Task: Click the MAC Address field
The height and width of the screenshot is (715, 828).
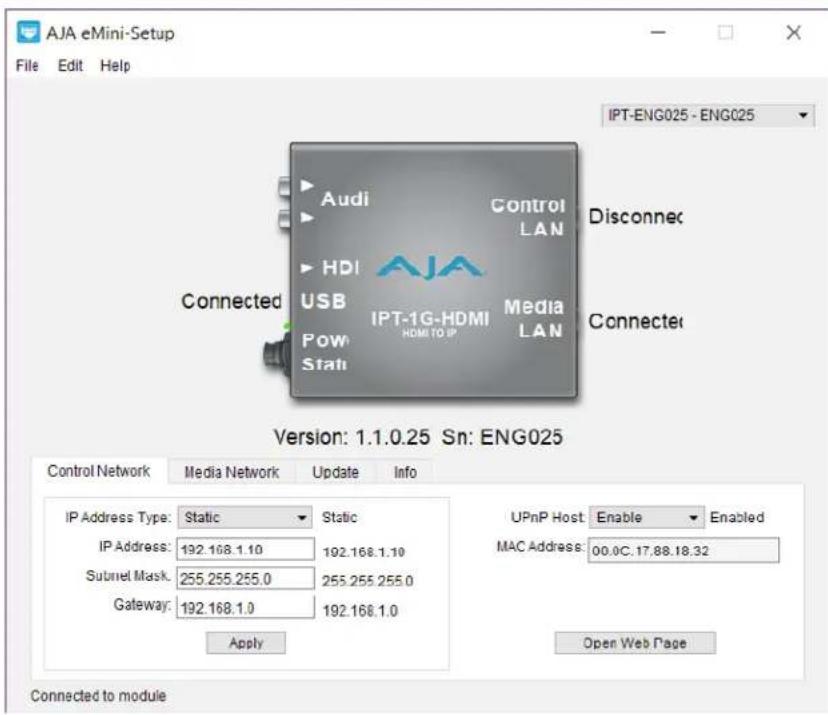Action: pos(683,550)
